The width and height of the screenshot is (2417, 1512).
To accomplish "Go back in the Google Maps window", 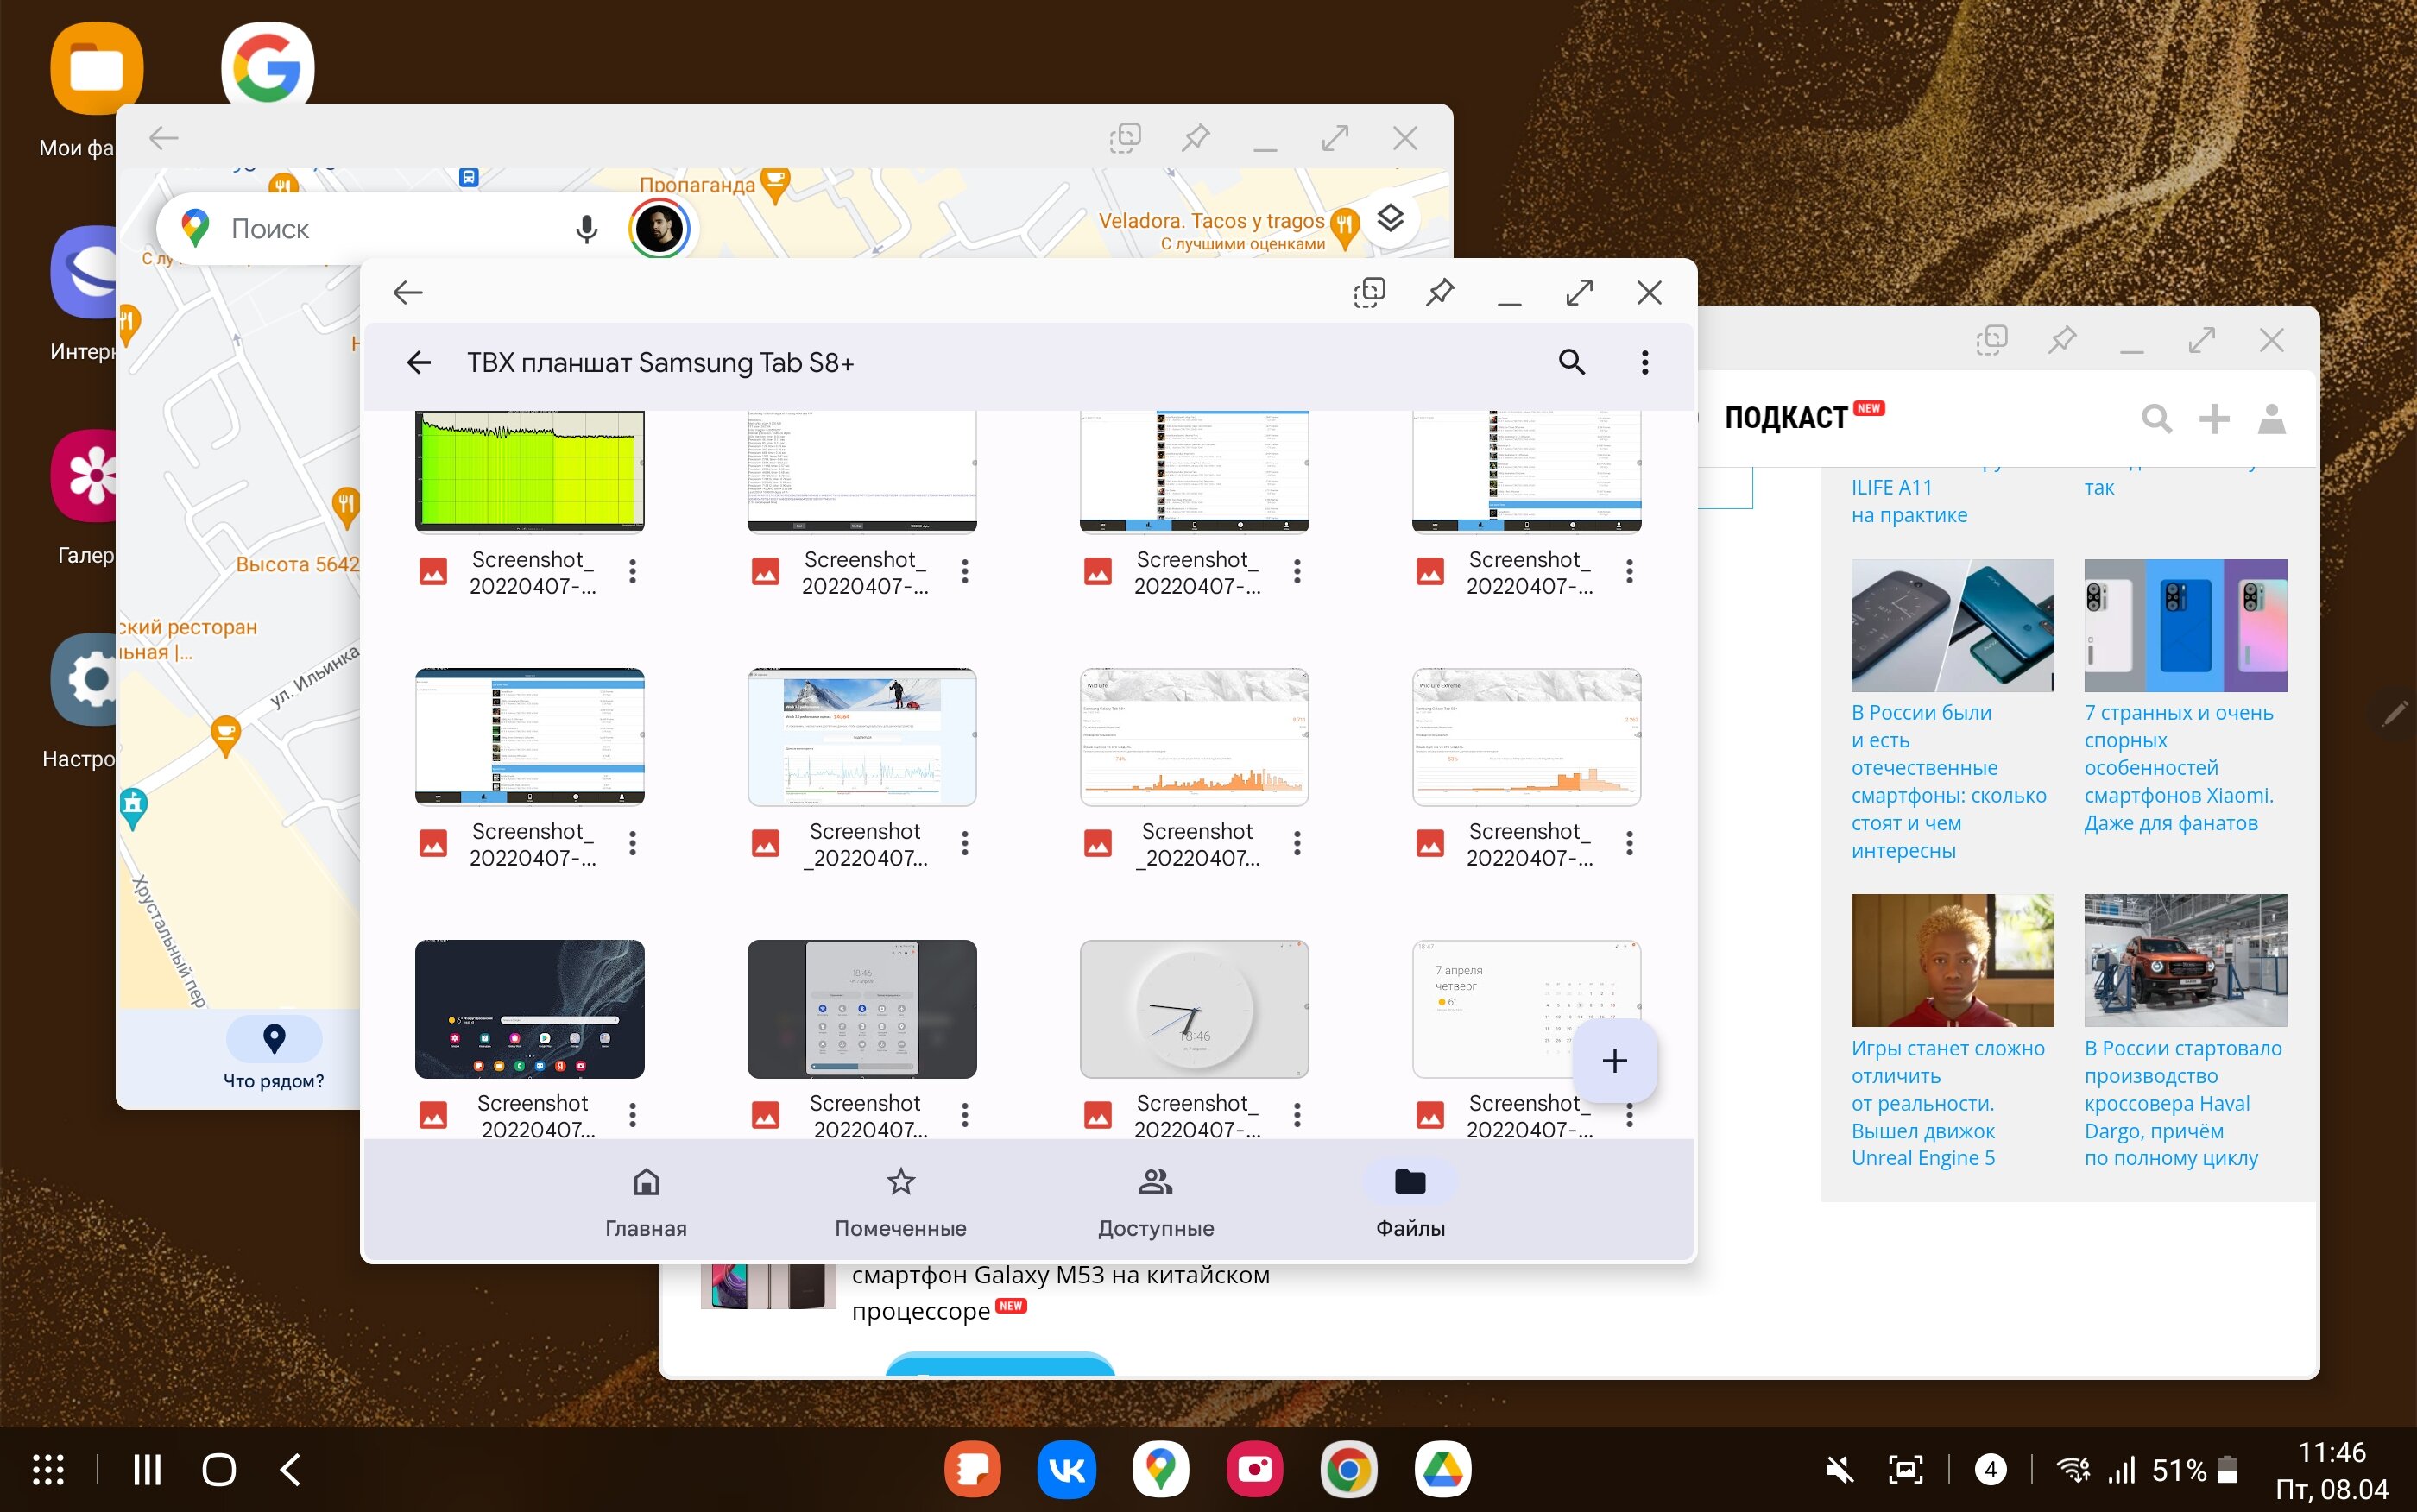I will click(164, 137).
